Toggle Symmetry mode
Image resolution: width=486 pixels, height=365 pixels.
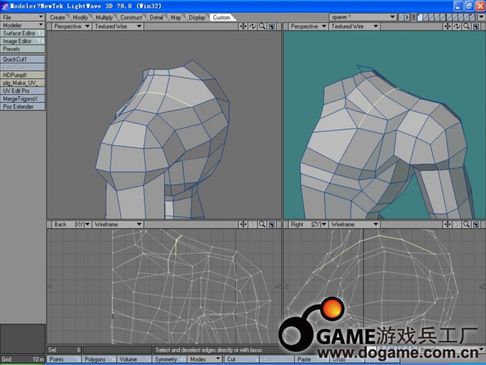coord(169,359)
